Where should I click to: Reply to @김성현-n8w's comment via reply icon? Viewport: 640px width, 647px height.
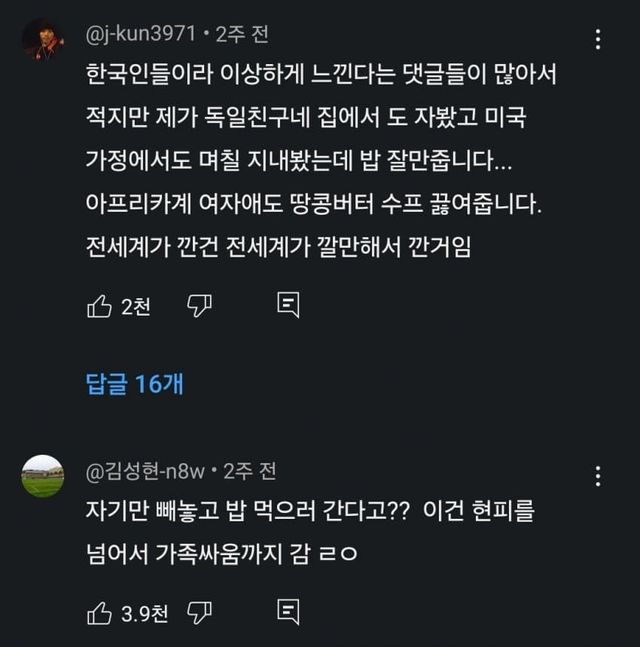tap(288, 612)
